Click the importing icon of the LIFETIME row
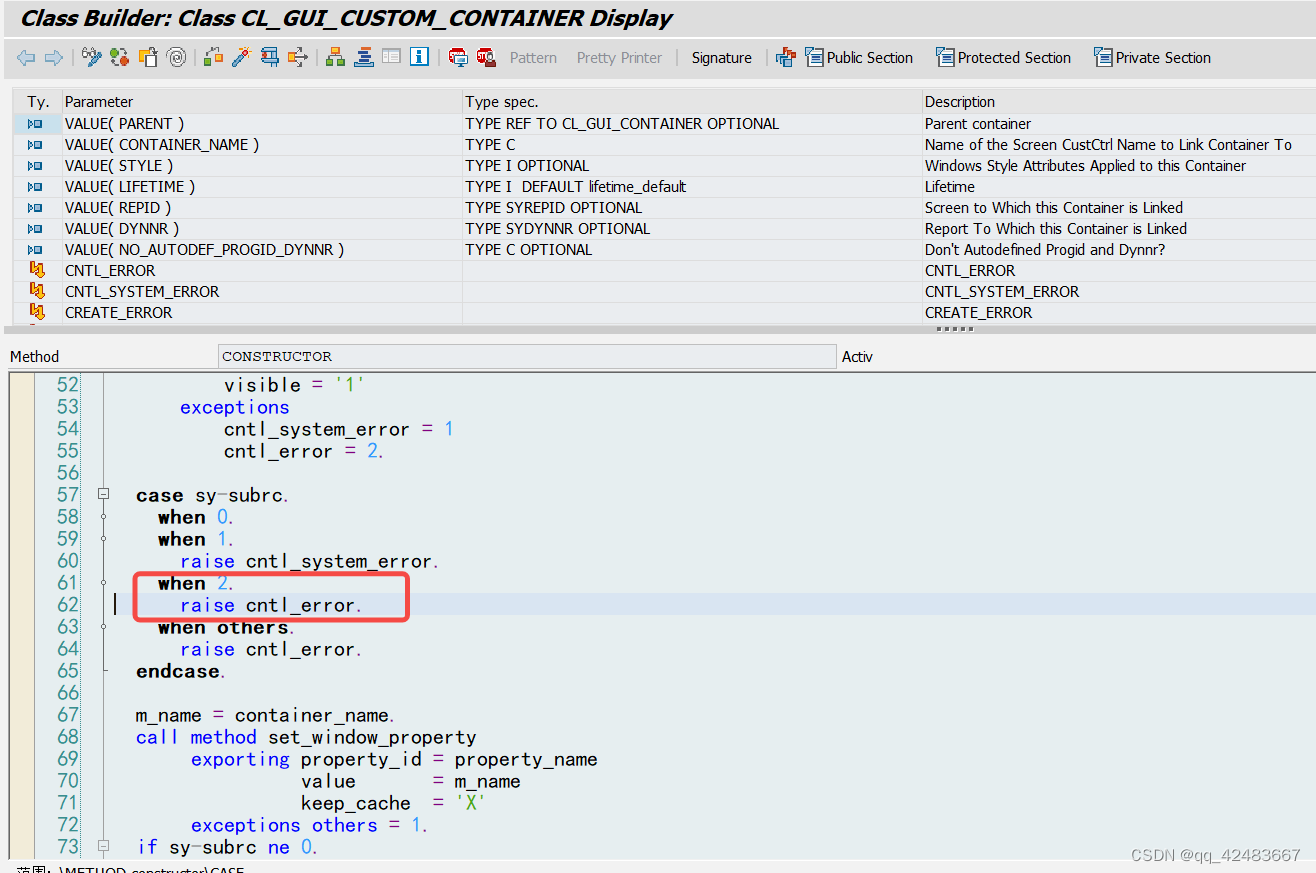Screen dimensions: 1316x873 coord(37,187)
